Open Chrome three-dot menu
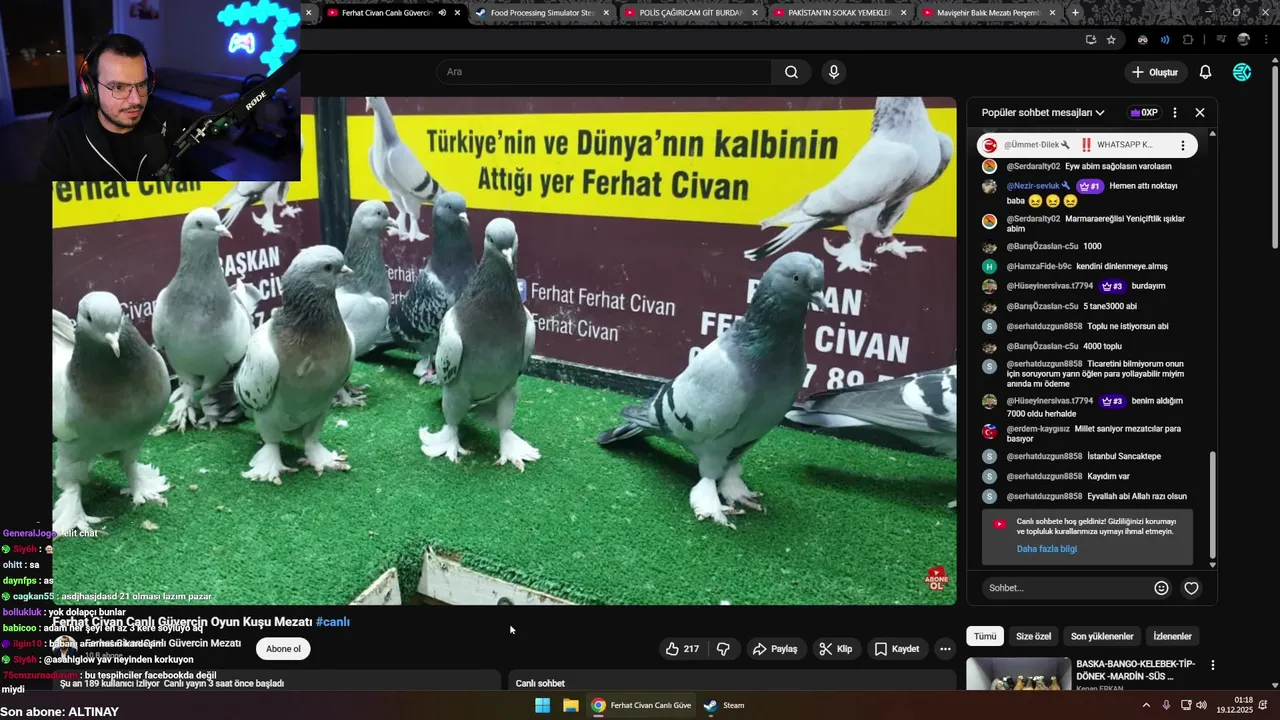 (x=1266, y=40)
